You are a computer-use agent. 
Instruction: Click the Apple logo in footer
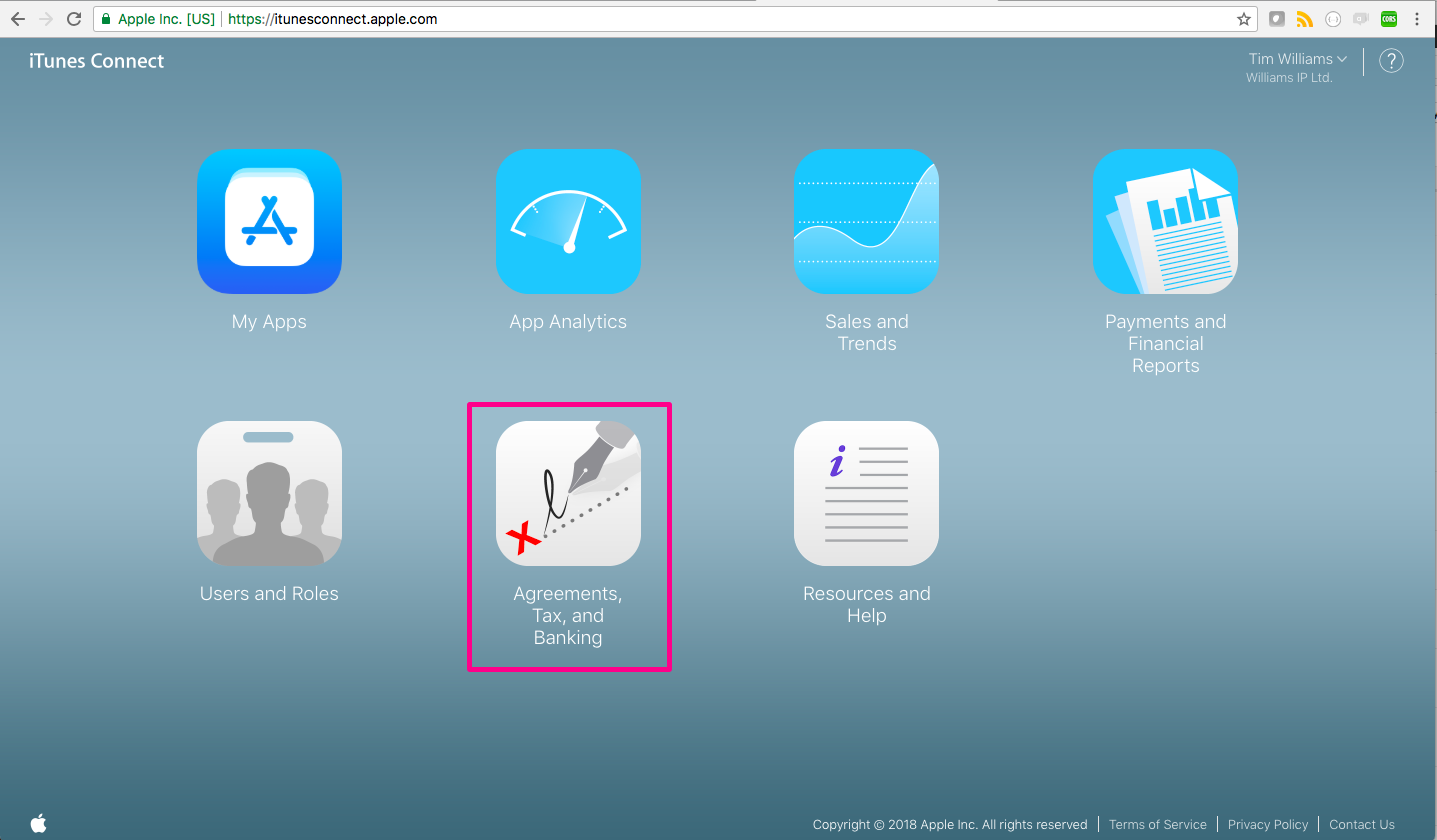pyautogui.click(x=39, y=823)
